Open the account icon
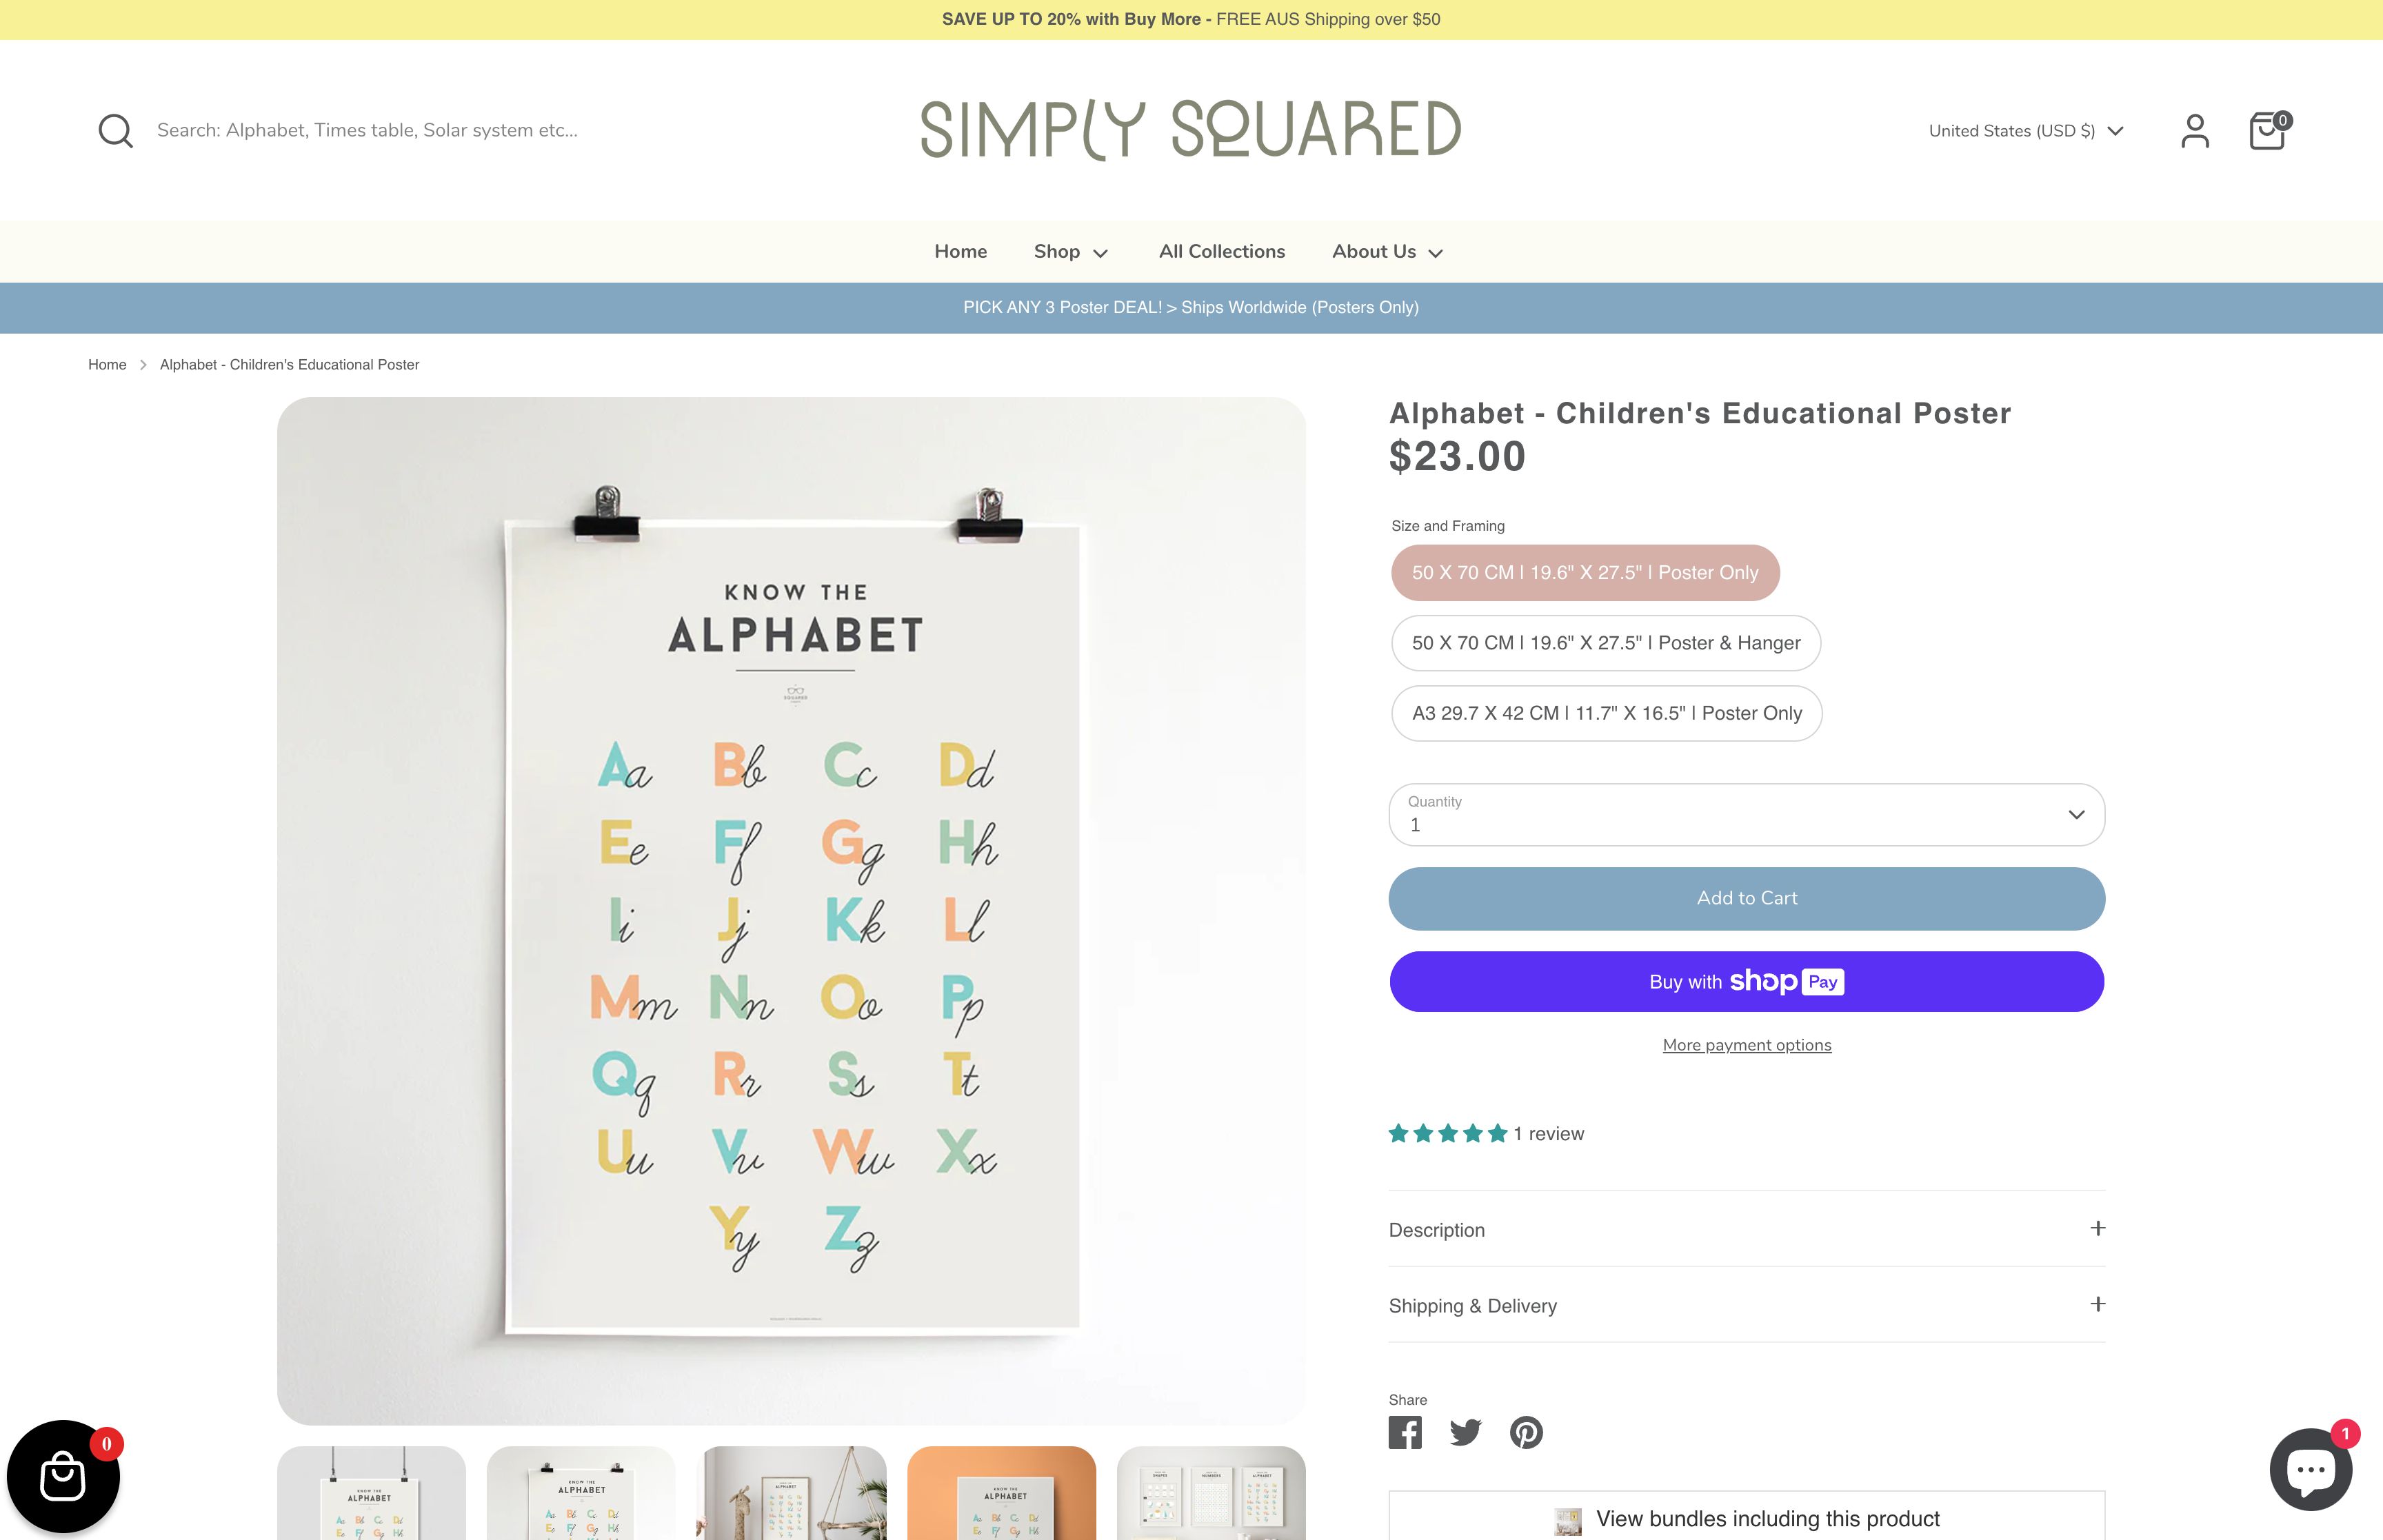Screen dimensions: 2383x1540 click(x=2196, y=130)
